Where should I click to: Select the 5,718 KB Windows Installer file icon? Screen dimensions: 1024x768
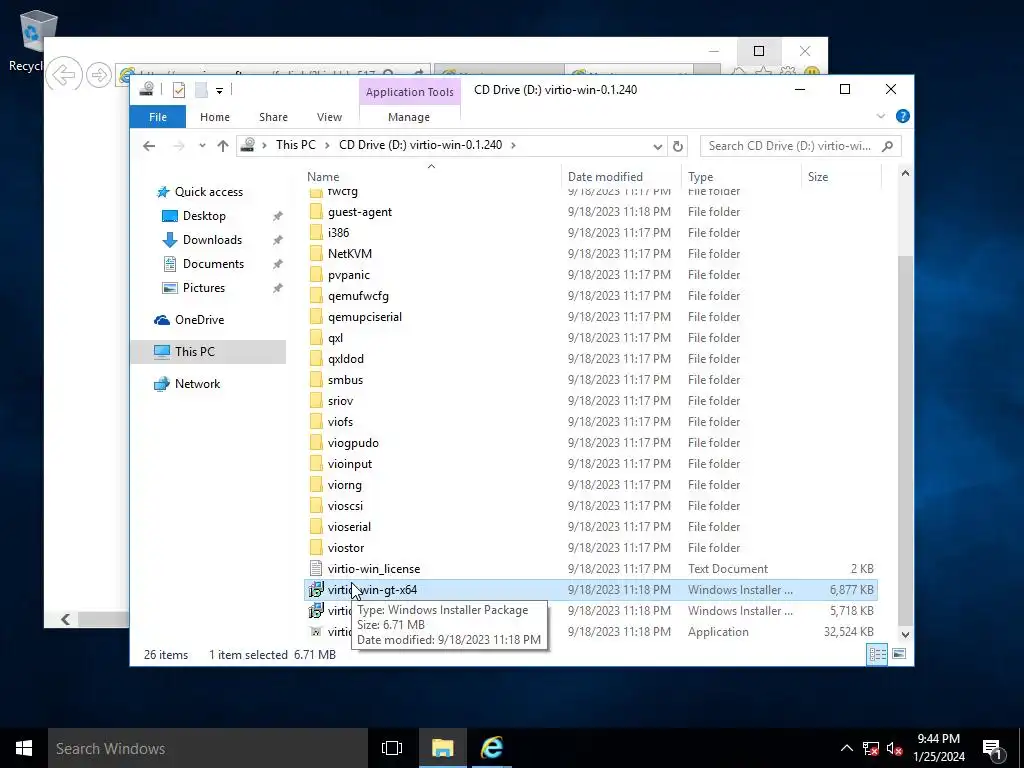[316, 611]
